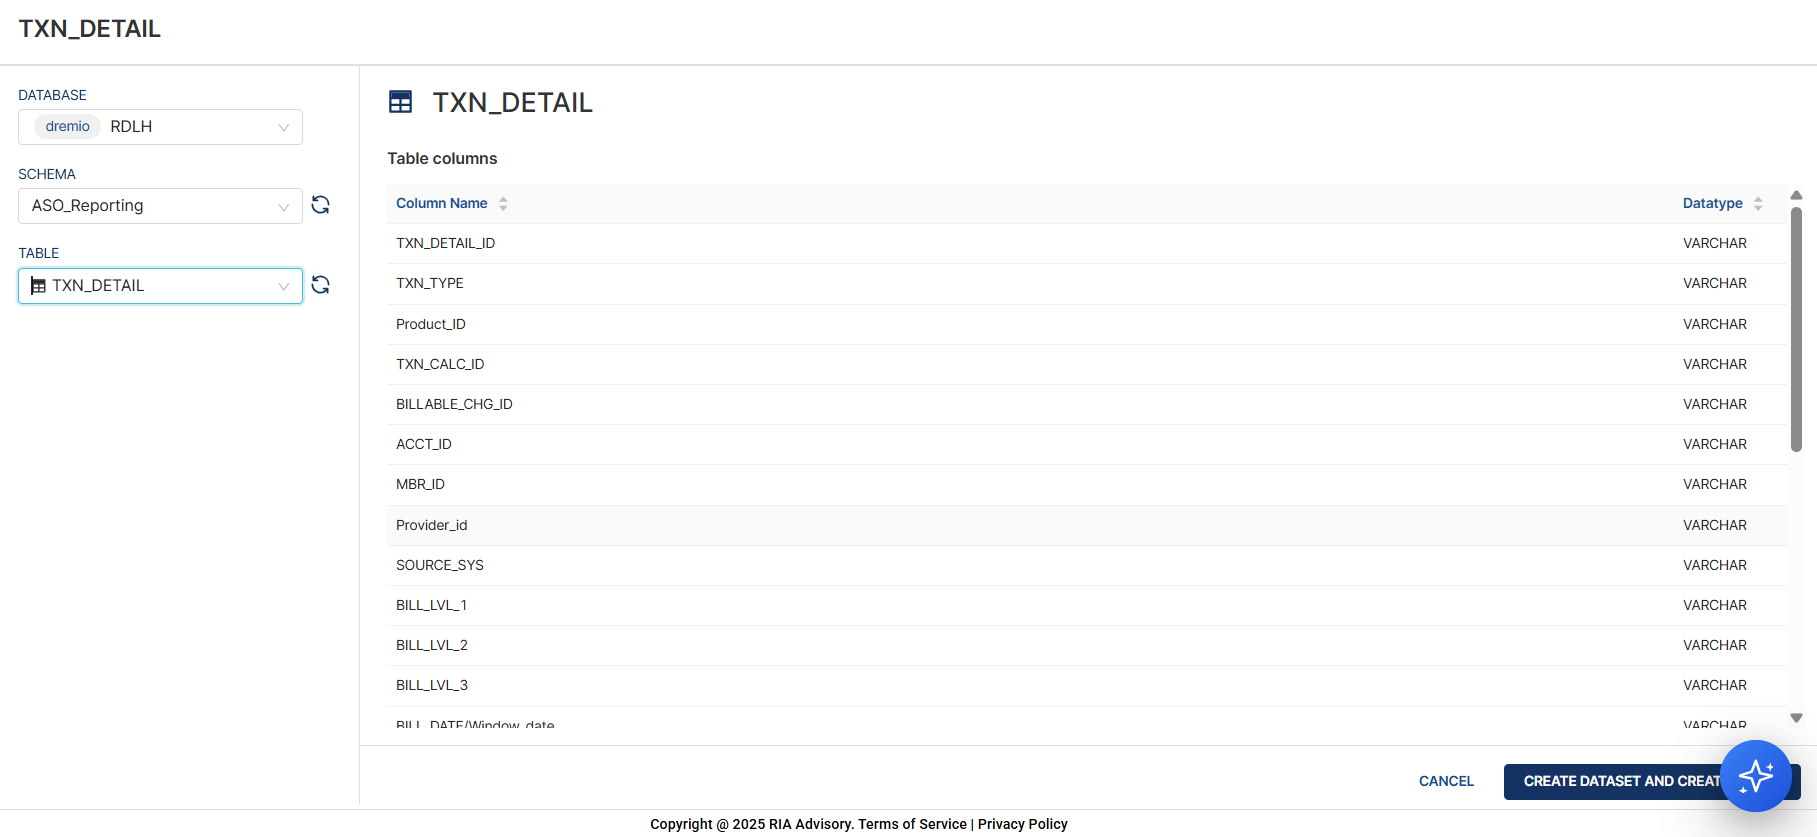The height and width of the screenshot is (837, 1817).
Task: Select the Provider_id column row
Action: click(432, 525)
